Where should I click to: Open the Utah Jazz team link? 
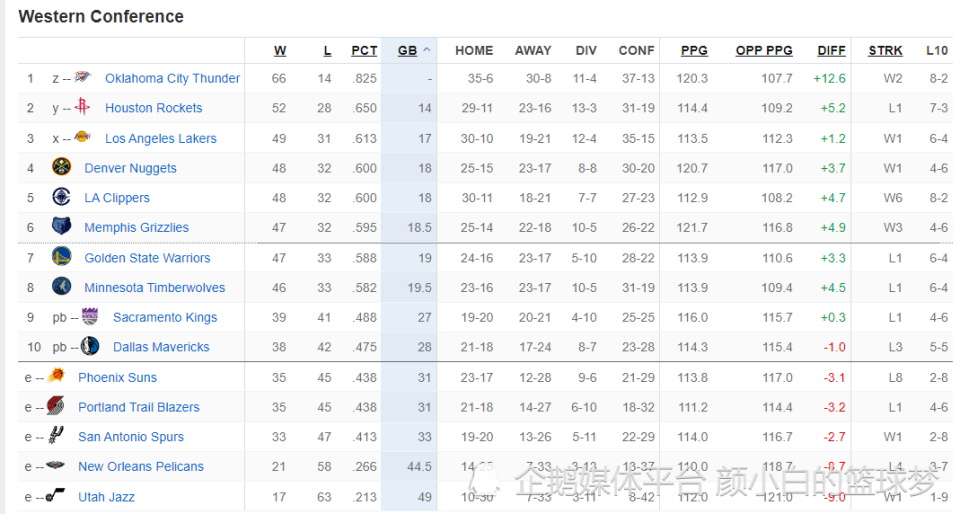pos(107,497)
